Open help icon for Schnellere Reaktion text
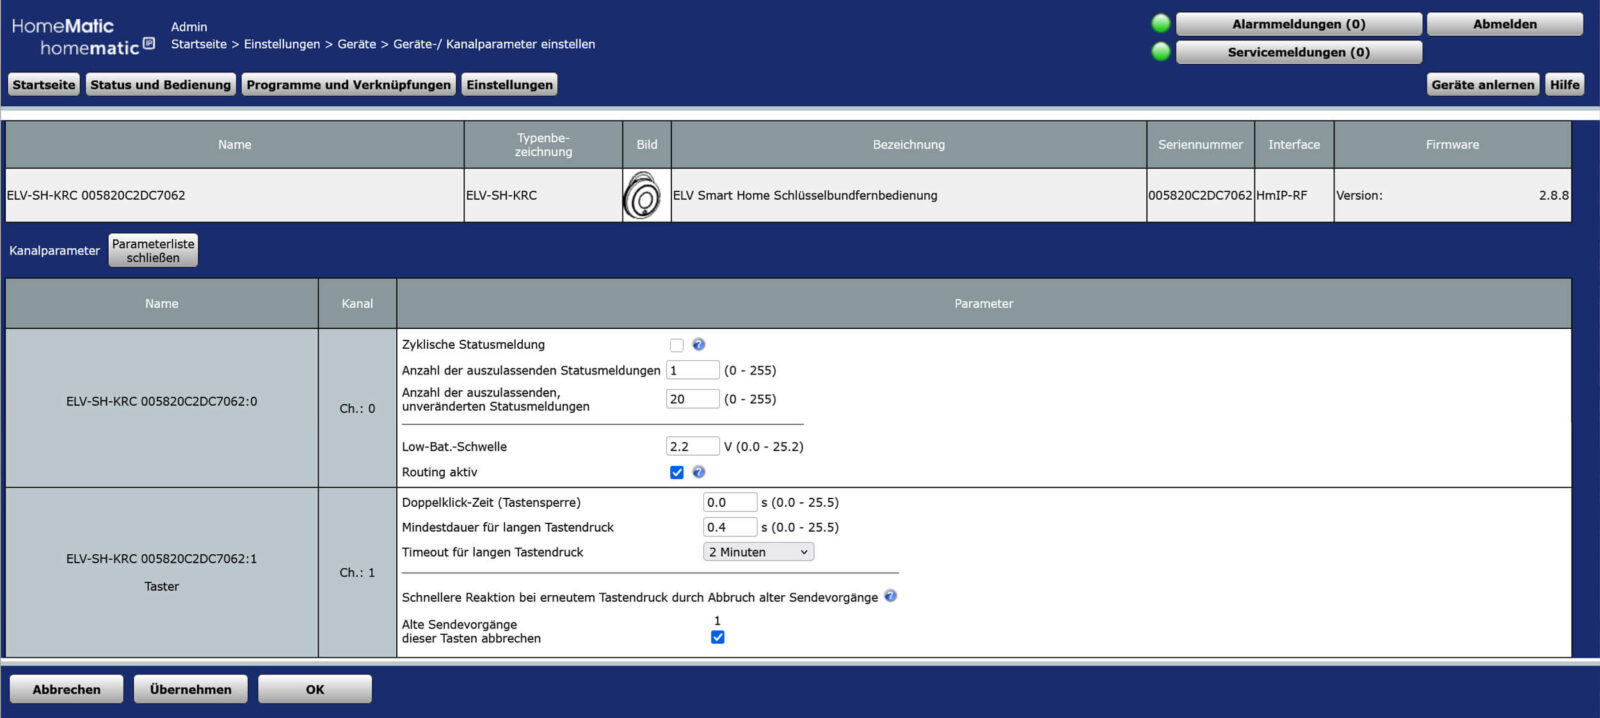The height and width of the screenshot is (718, 1600). (x=890, y=596)
